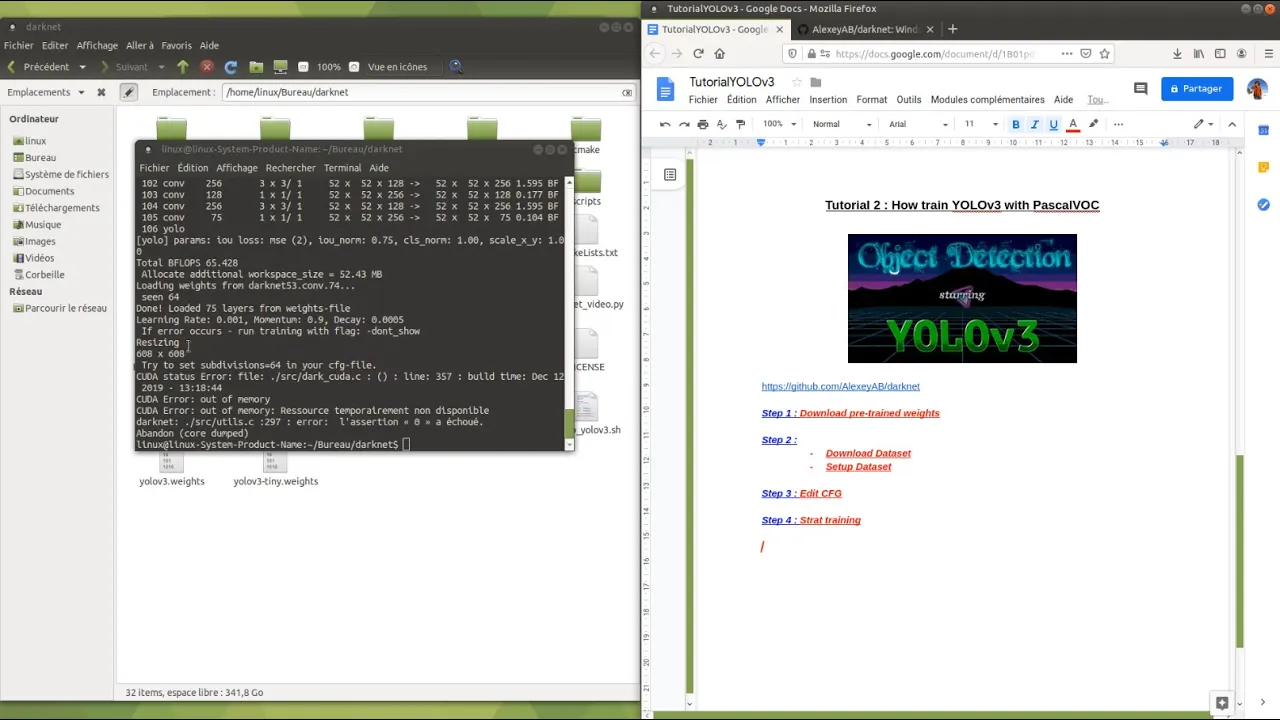Toggle the location edit pencil button
1280x720 pixels.
[x=128, y=92]
